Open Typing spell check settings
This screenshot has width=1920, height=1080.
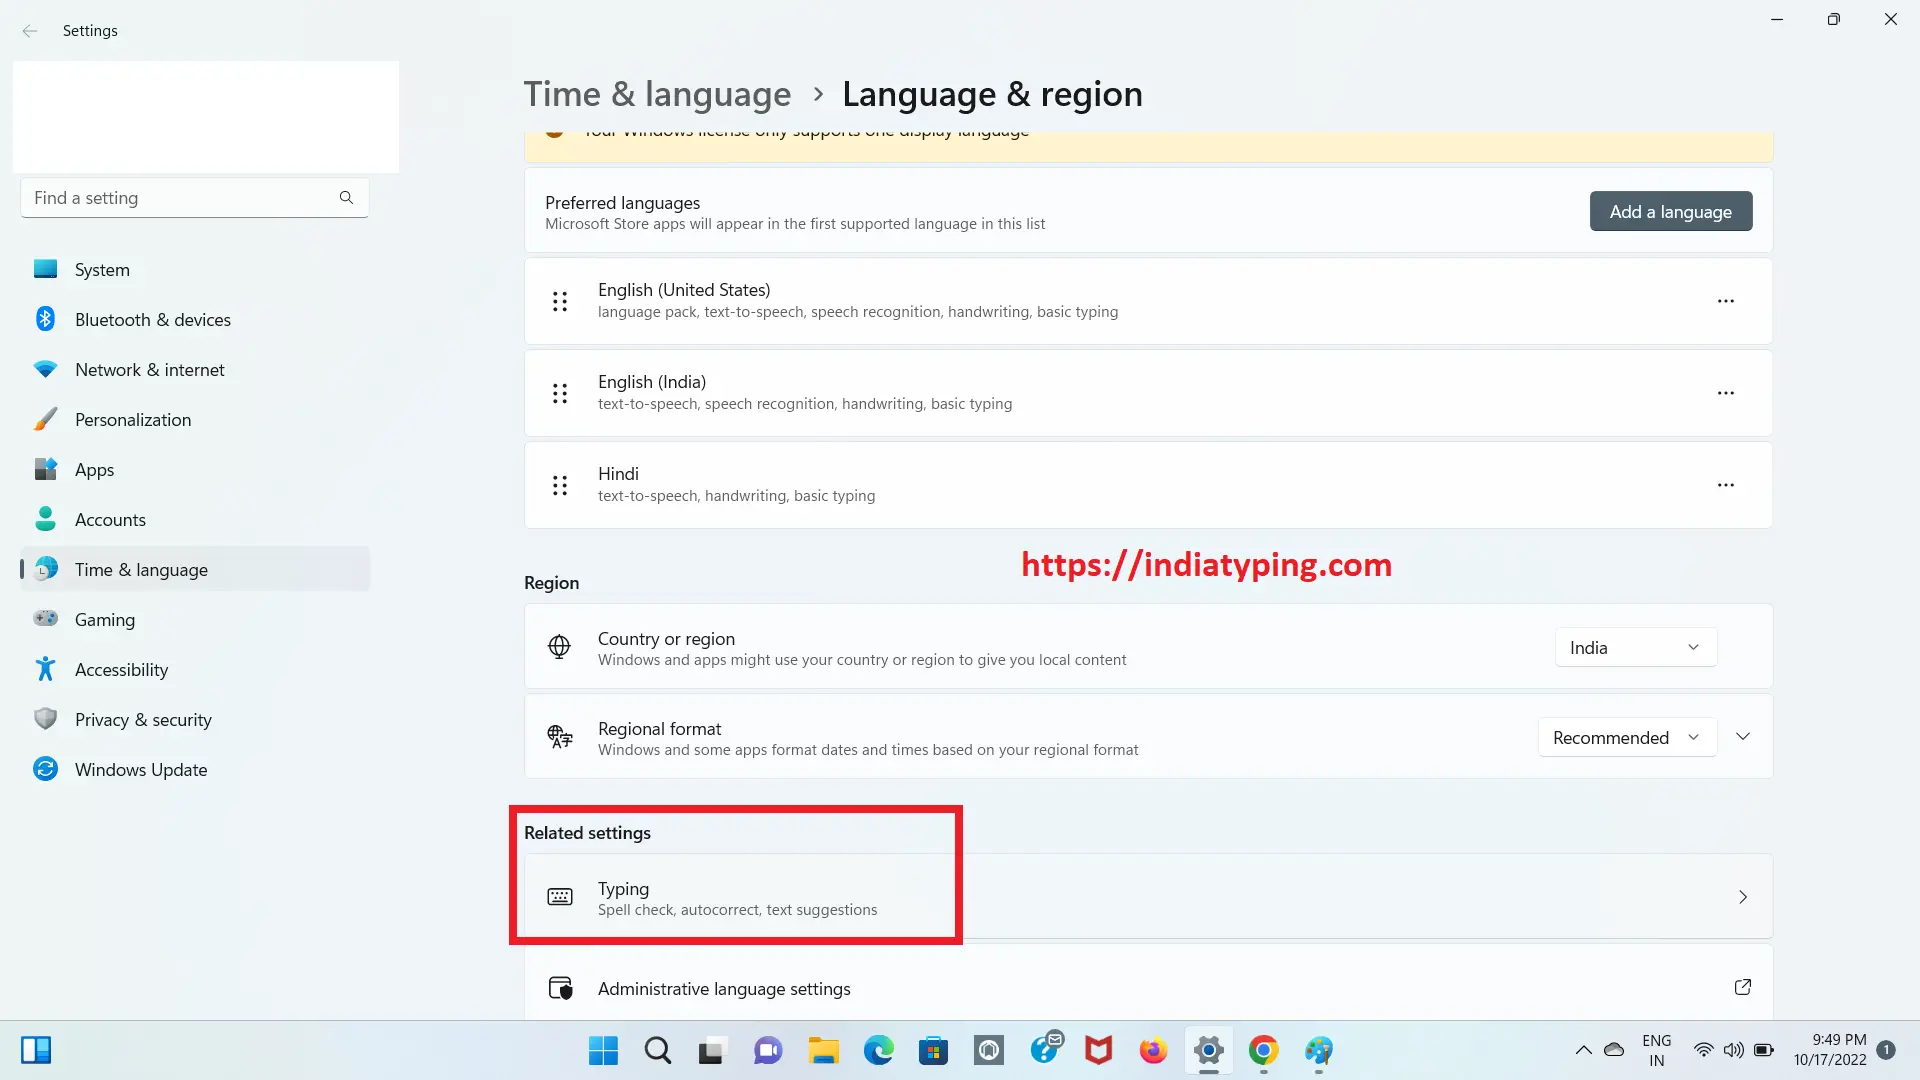(737, 897)
